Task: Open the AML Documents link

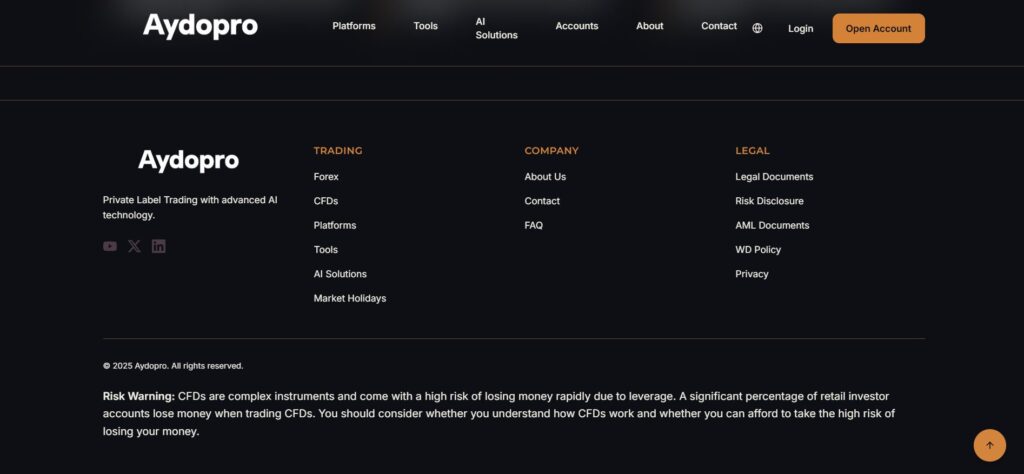Action: pos(772,225)
